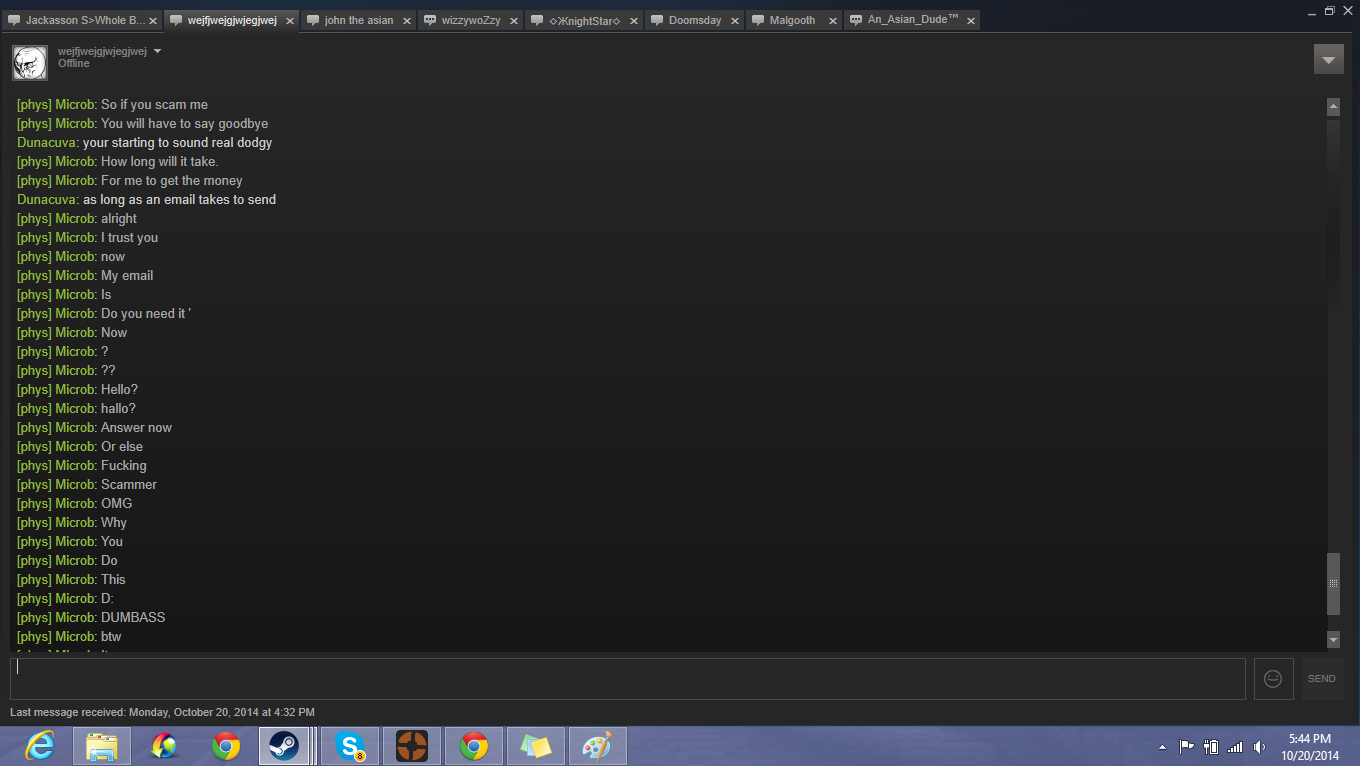The image size is (1366, 768).
Task: Open Skype from the taskbar
Action: coord(350,747)
